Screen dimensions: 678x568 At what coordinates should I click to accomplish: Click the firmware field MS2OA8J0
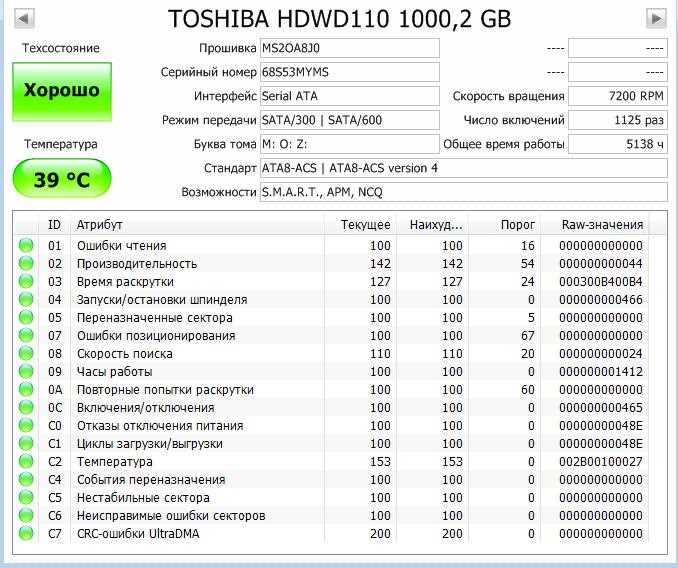(349, 48)
